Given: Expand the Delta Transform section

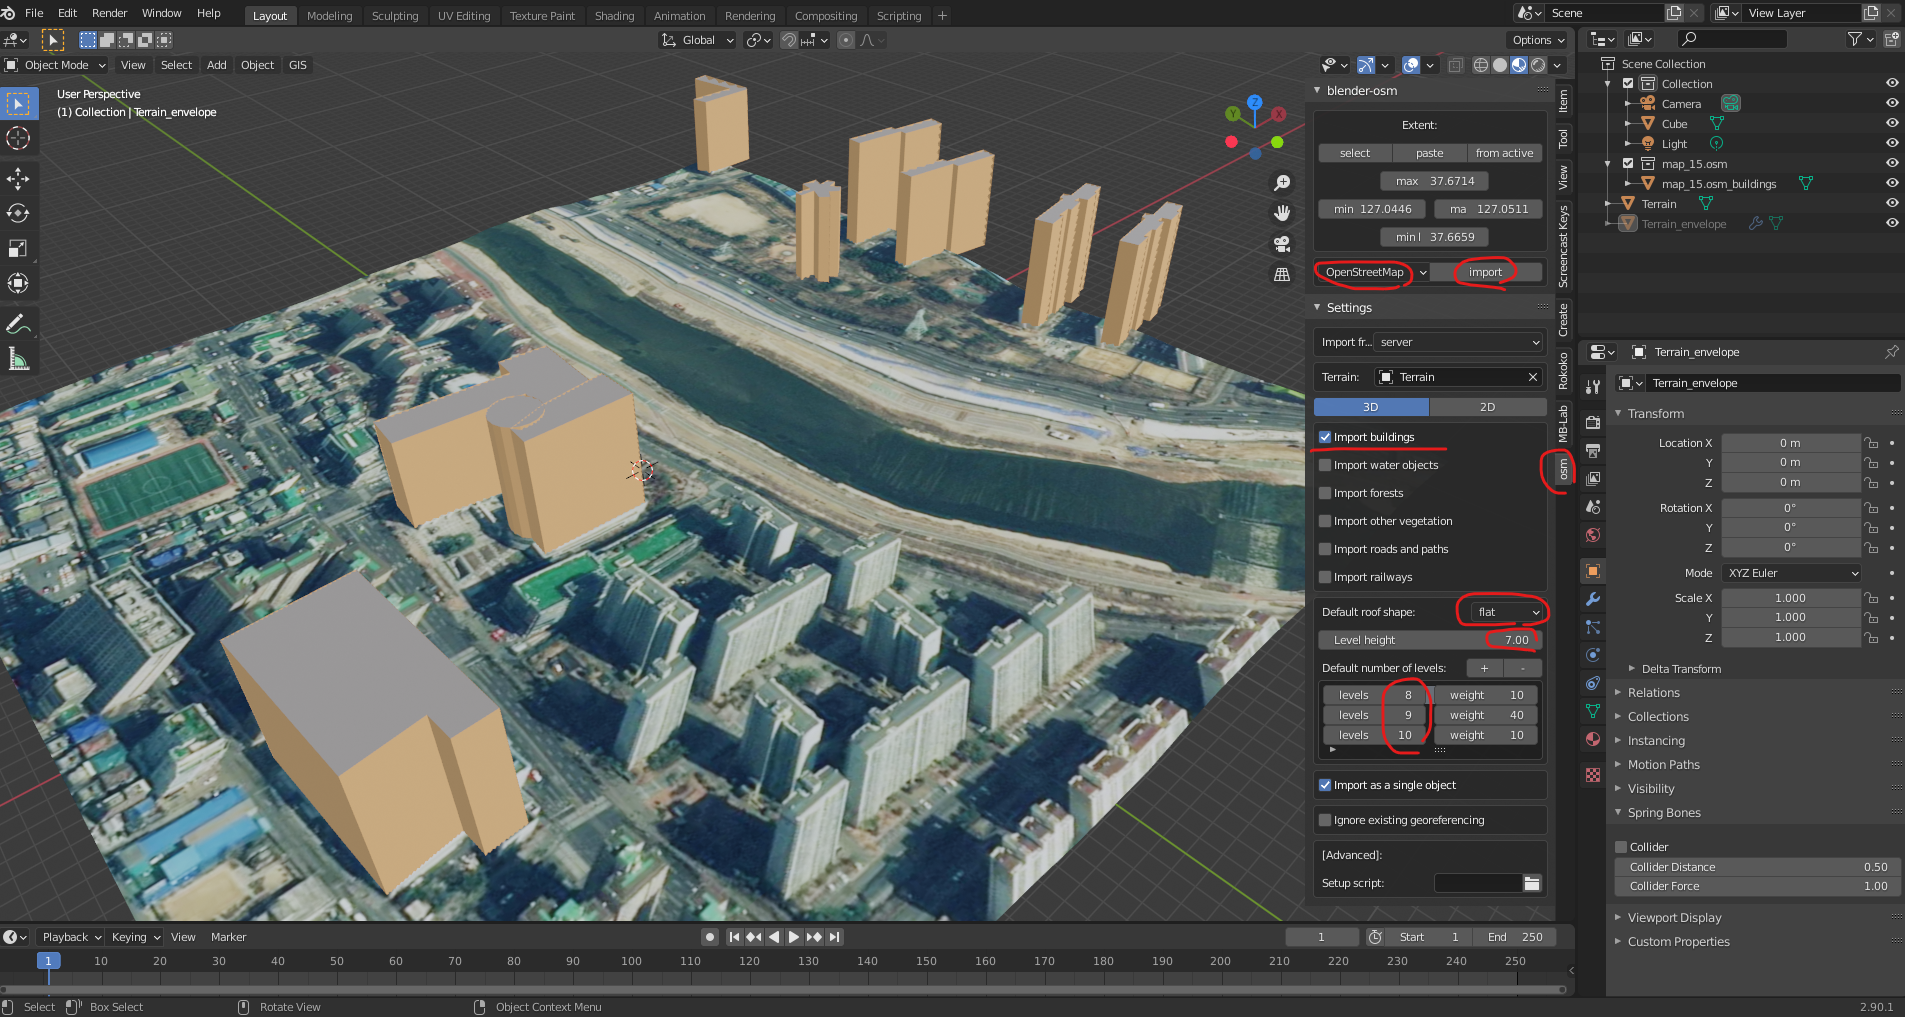Looking at the screenshot, I should pyautogui.click(x=1680, y=669).
